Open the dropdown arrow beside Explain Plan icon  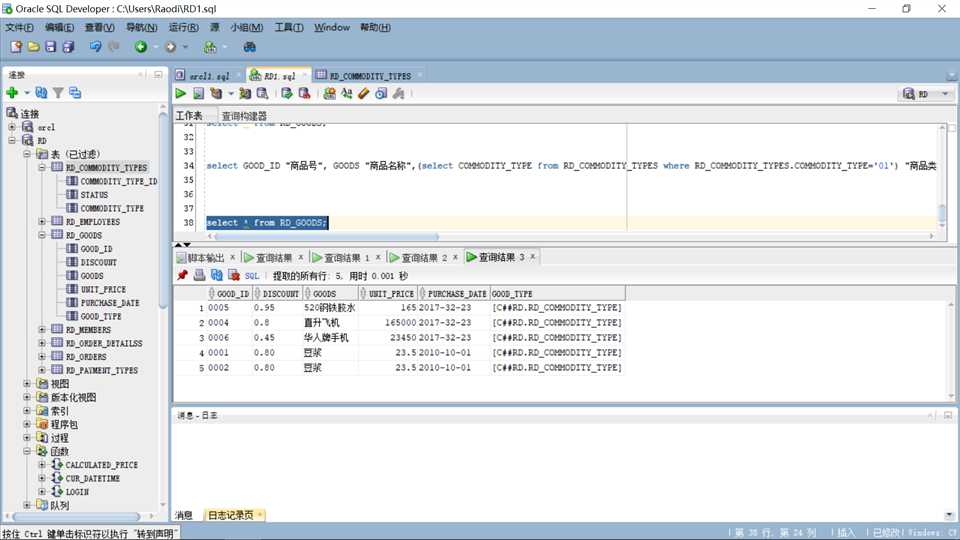coord(231,94)
